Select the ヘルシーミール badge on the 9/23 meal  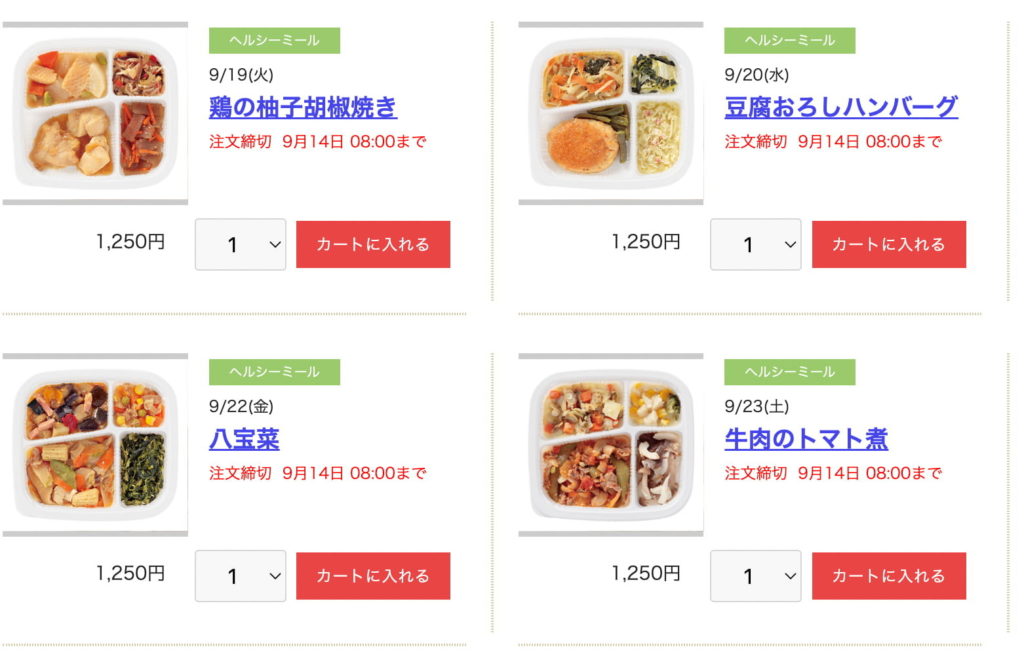[x=790, y=372]
